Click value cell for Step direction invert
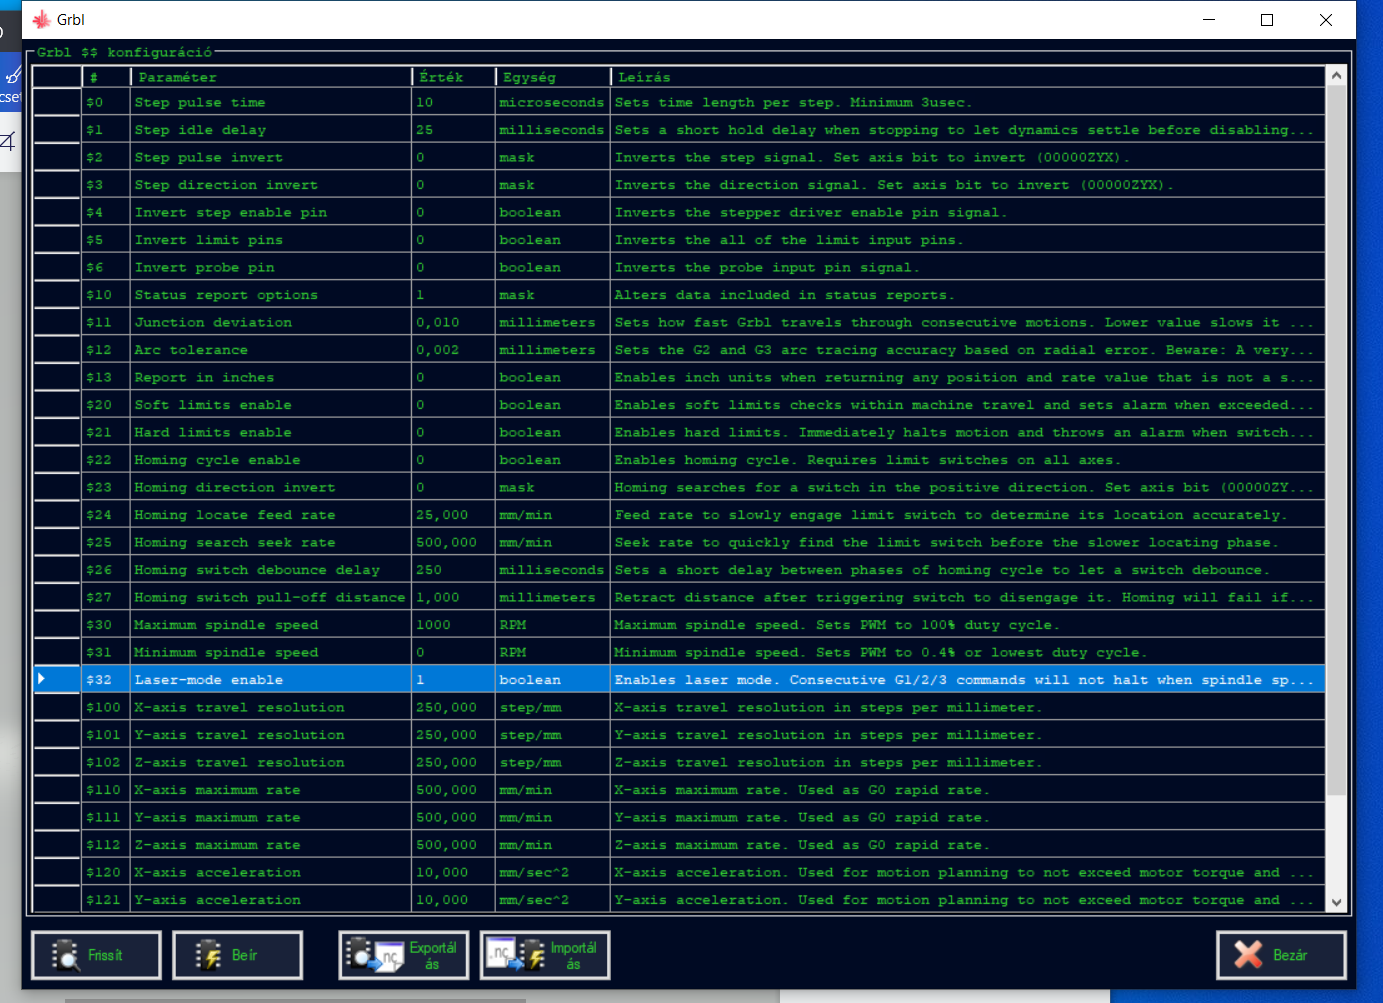 click(454, 185)
